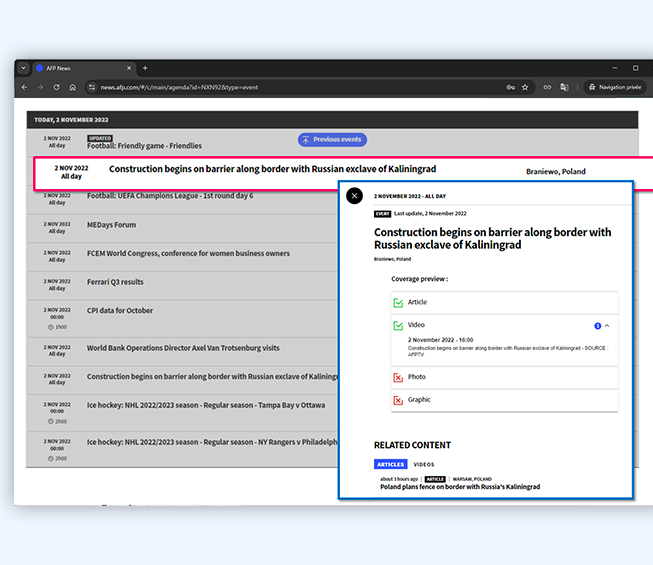Click the browser back arrow

[x=25, y=87]
